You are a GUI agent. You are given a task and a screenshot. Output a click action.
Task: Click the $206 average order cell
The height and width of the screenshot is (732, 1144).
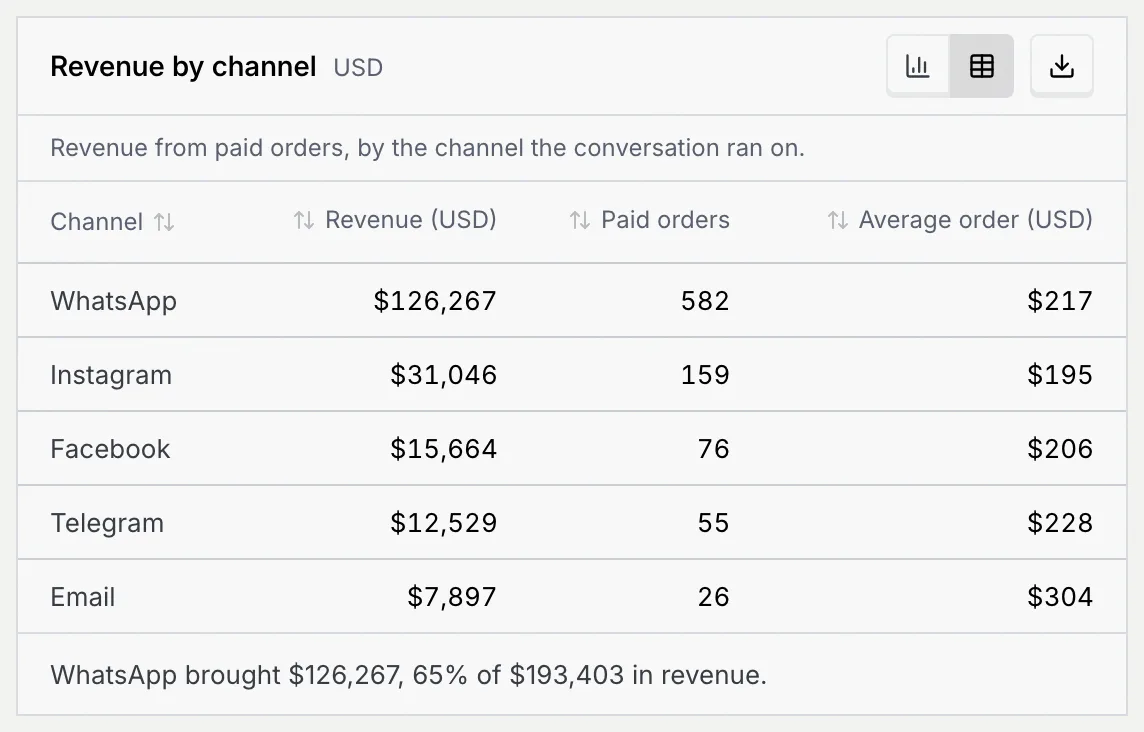click(1059, 449)
